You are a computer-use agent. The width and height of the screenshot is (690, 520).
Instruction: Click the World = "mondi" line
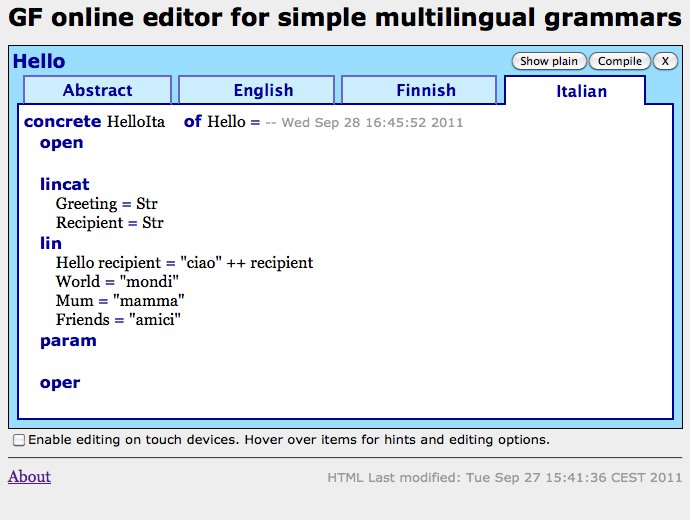(x=117, y=282)
